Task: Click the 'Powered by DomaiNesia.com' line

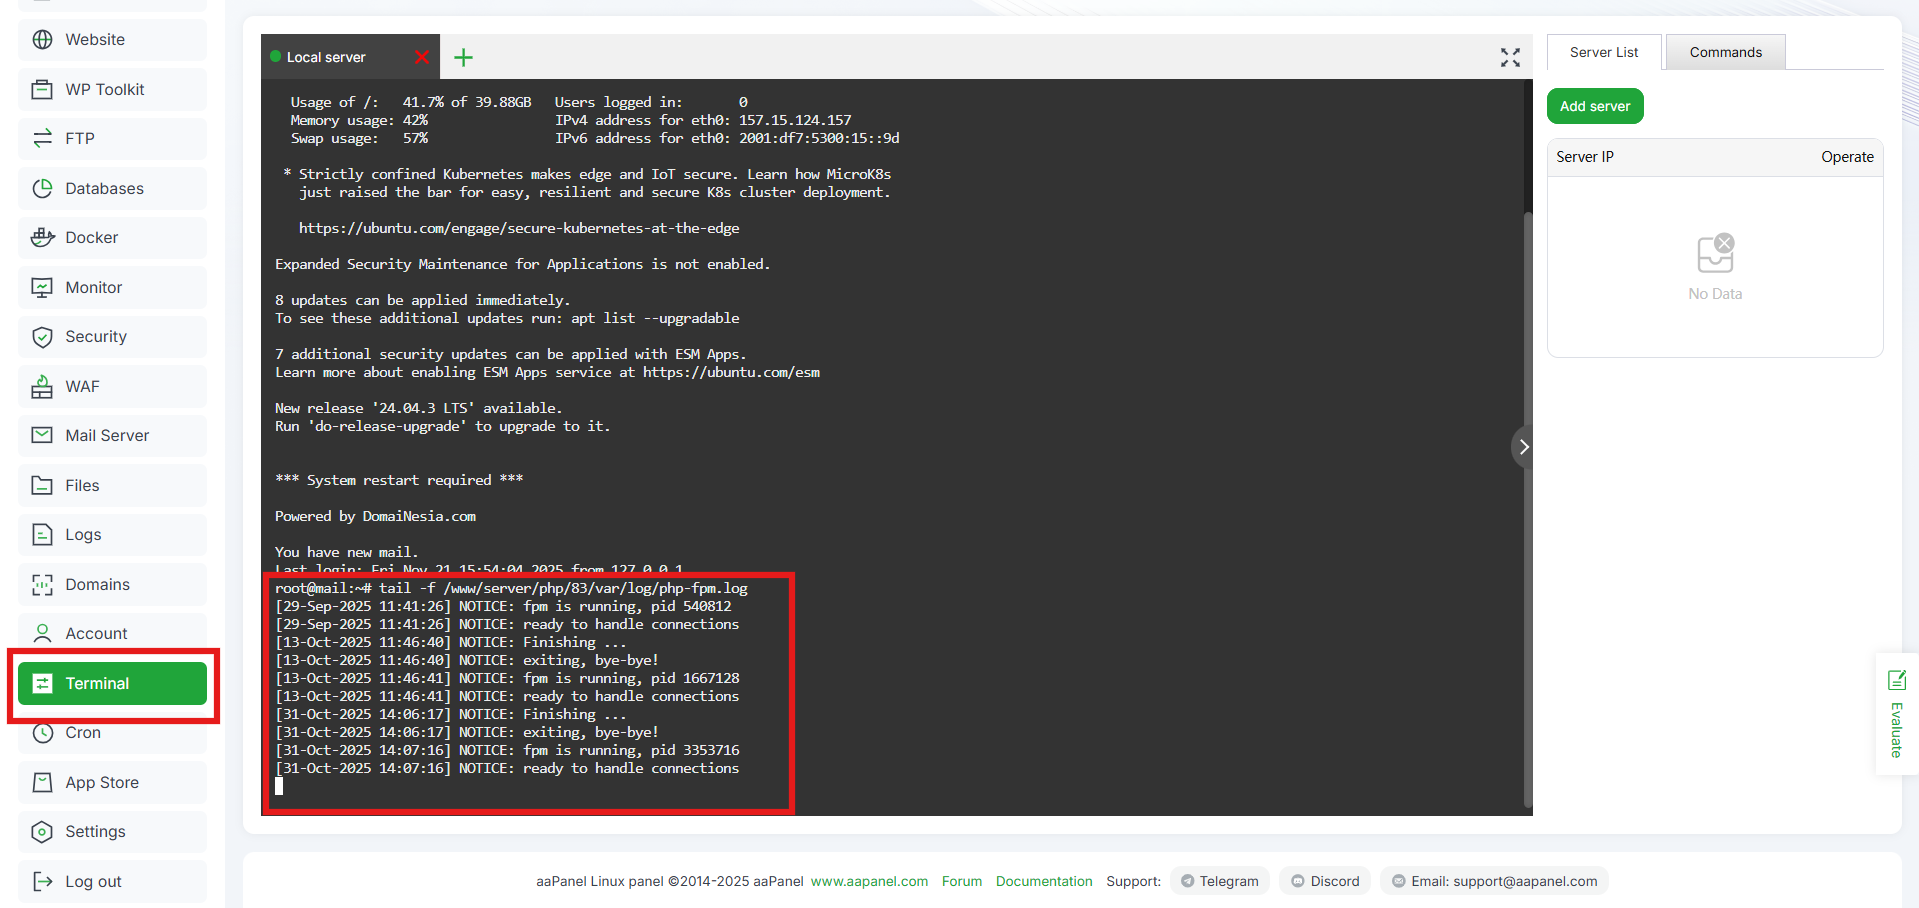Action: [375, 516]
